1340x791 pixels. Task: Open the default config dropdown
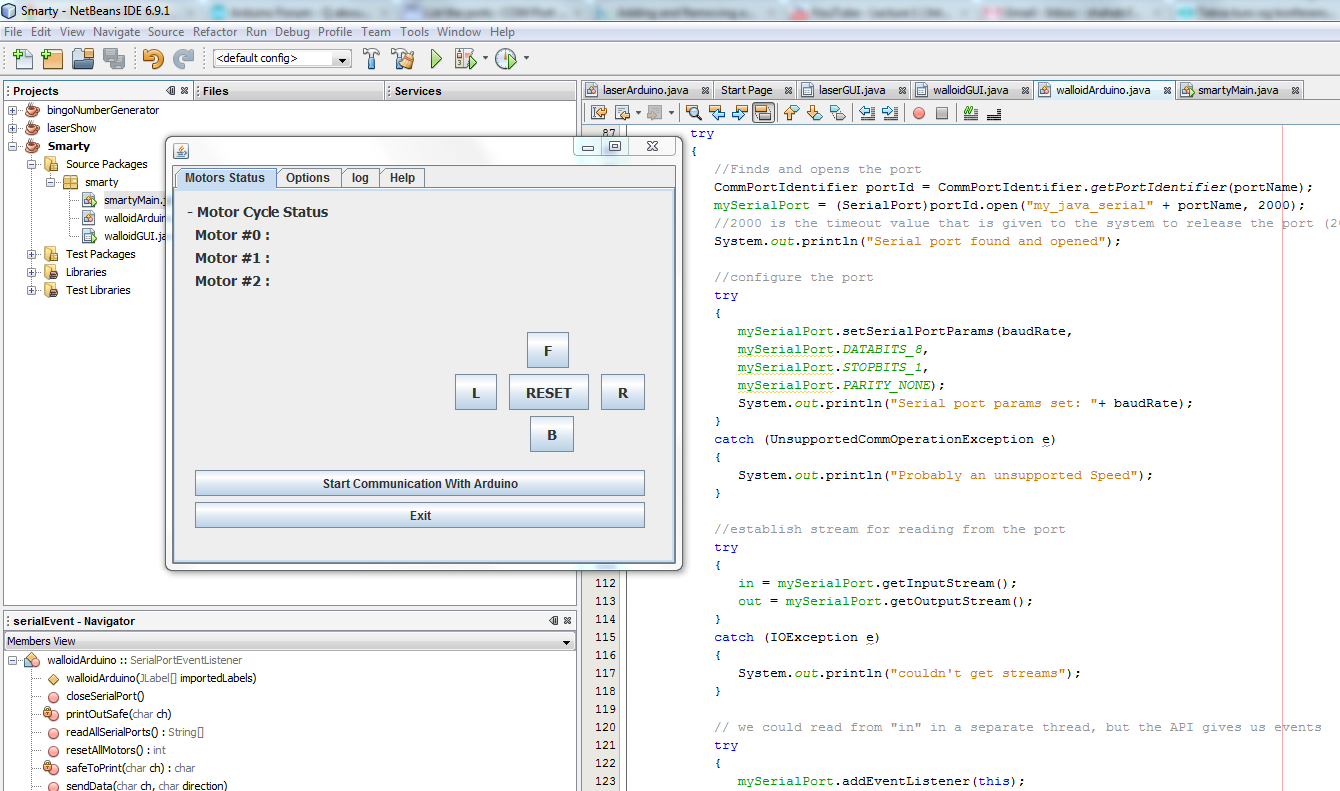(x=343, y=59)
